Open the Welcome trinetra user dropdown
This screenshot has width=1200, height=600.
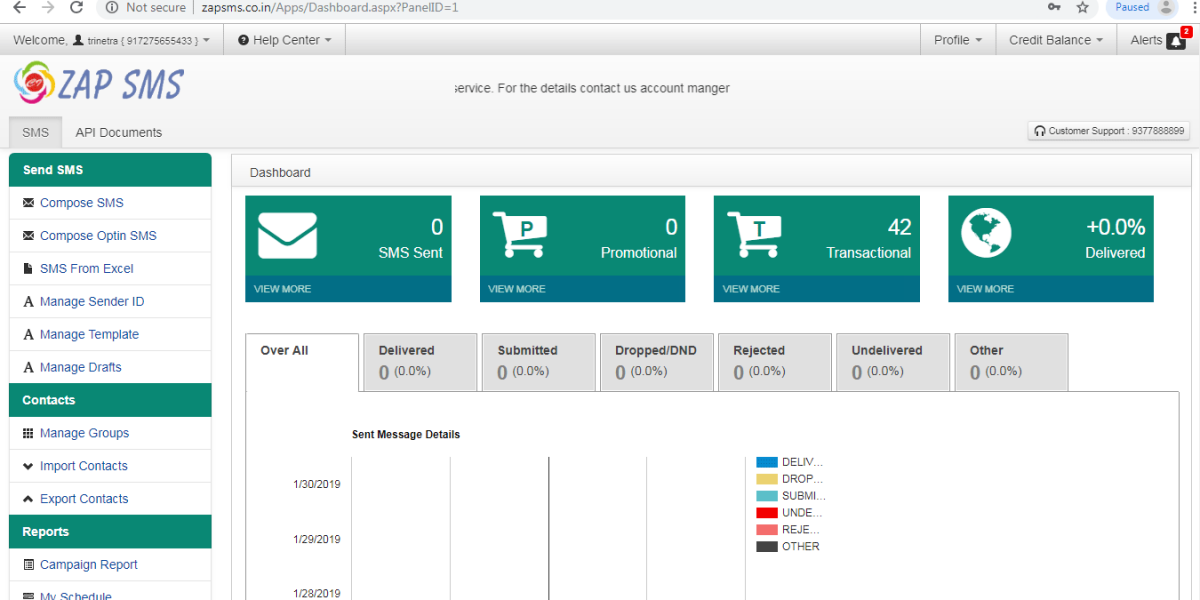pos(111,40)
